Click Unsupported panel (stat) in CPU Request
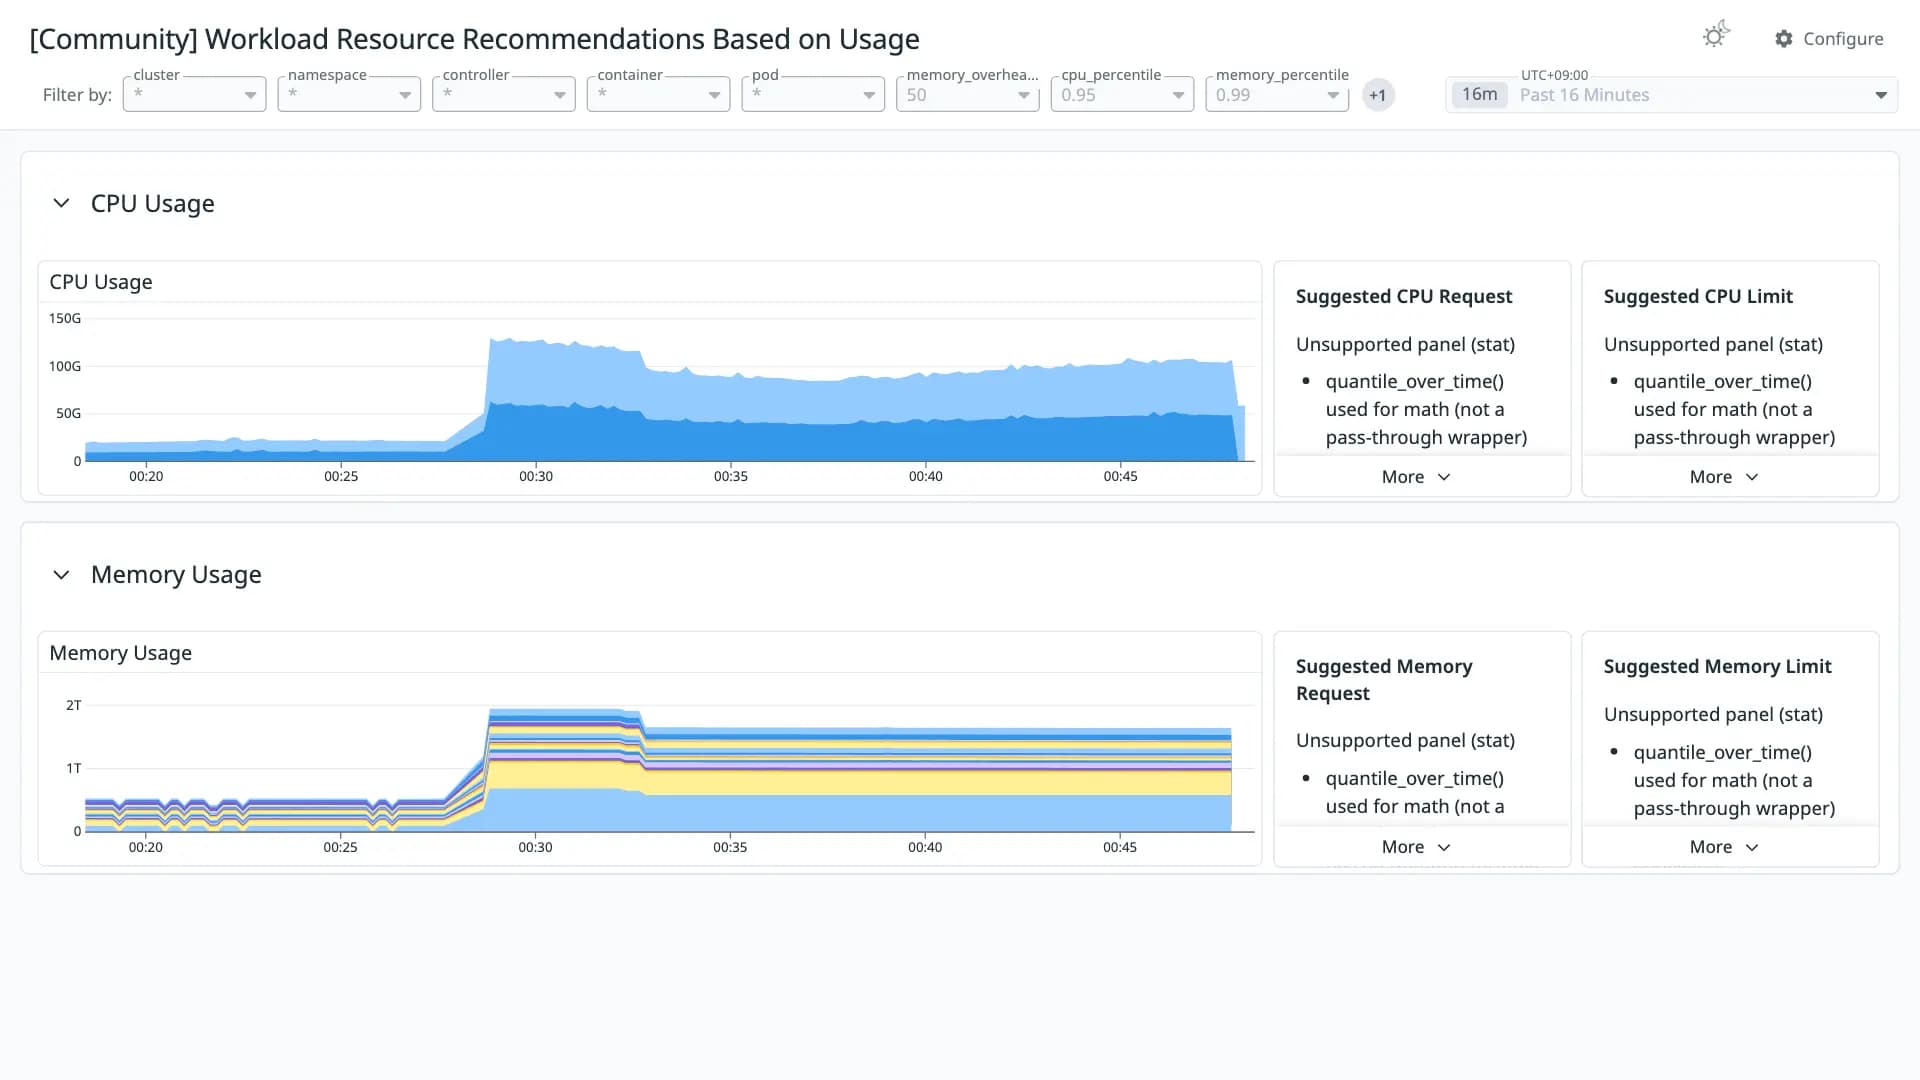 (1405, 344)
